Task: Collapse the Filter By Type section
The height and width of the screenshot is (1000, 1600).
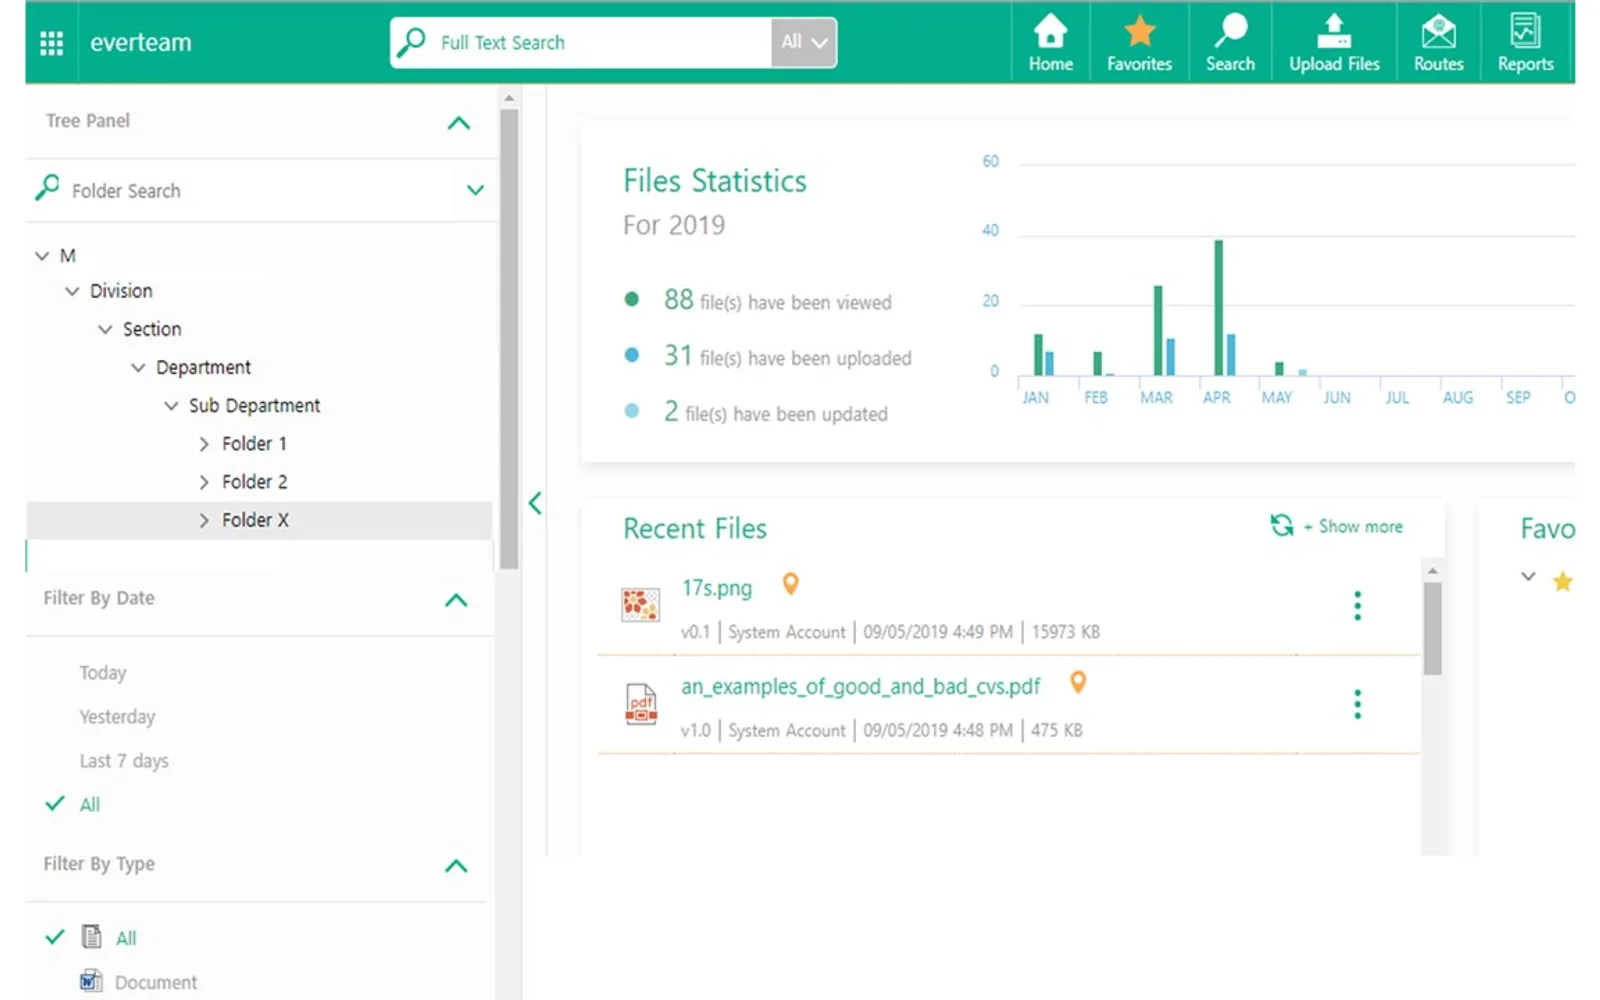Action: [456, 866]
